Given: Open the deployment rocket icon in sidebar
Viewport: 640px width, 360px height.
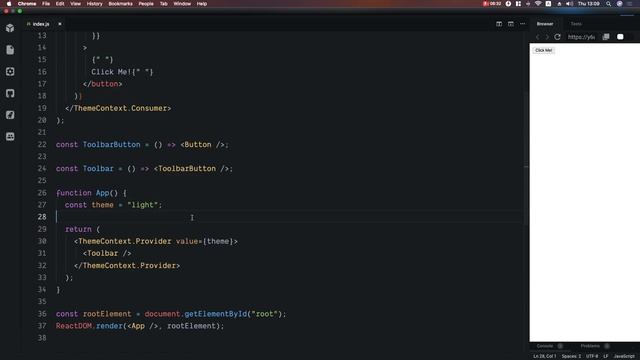Looking at the screenshot, I should coord(10,115).
